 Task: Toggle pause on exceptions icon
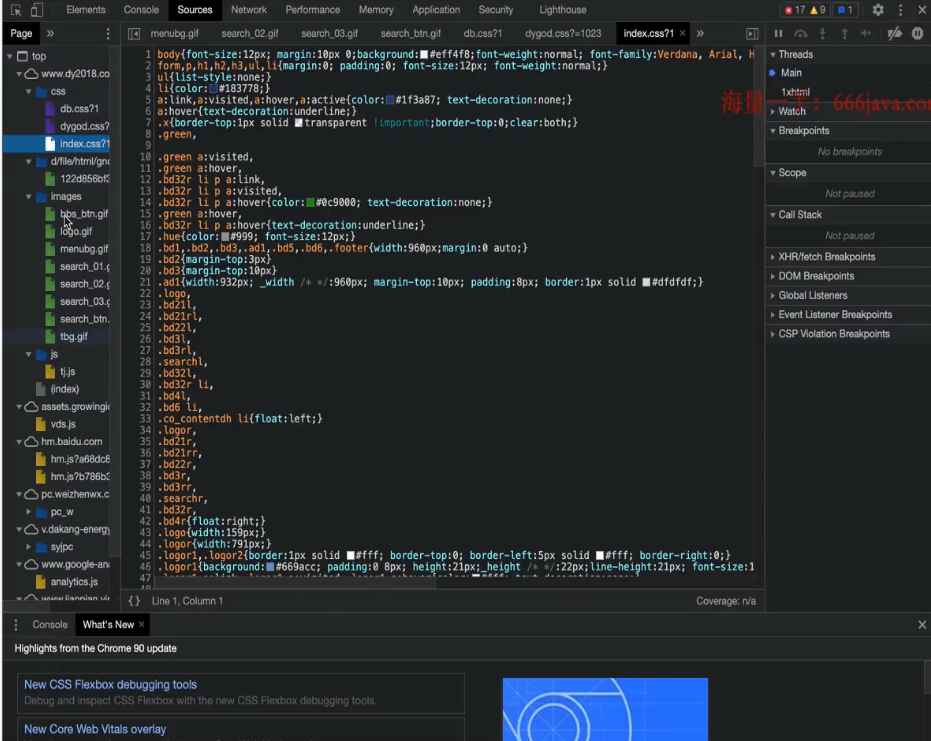[917, 34]
